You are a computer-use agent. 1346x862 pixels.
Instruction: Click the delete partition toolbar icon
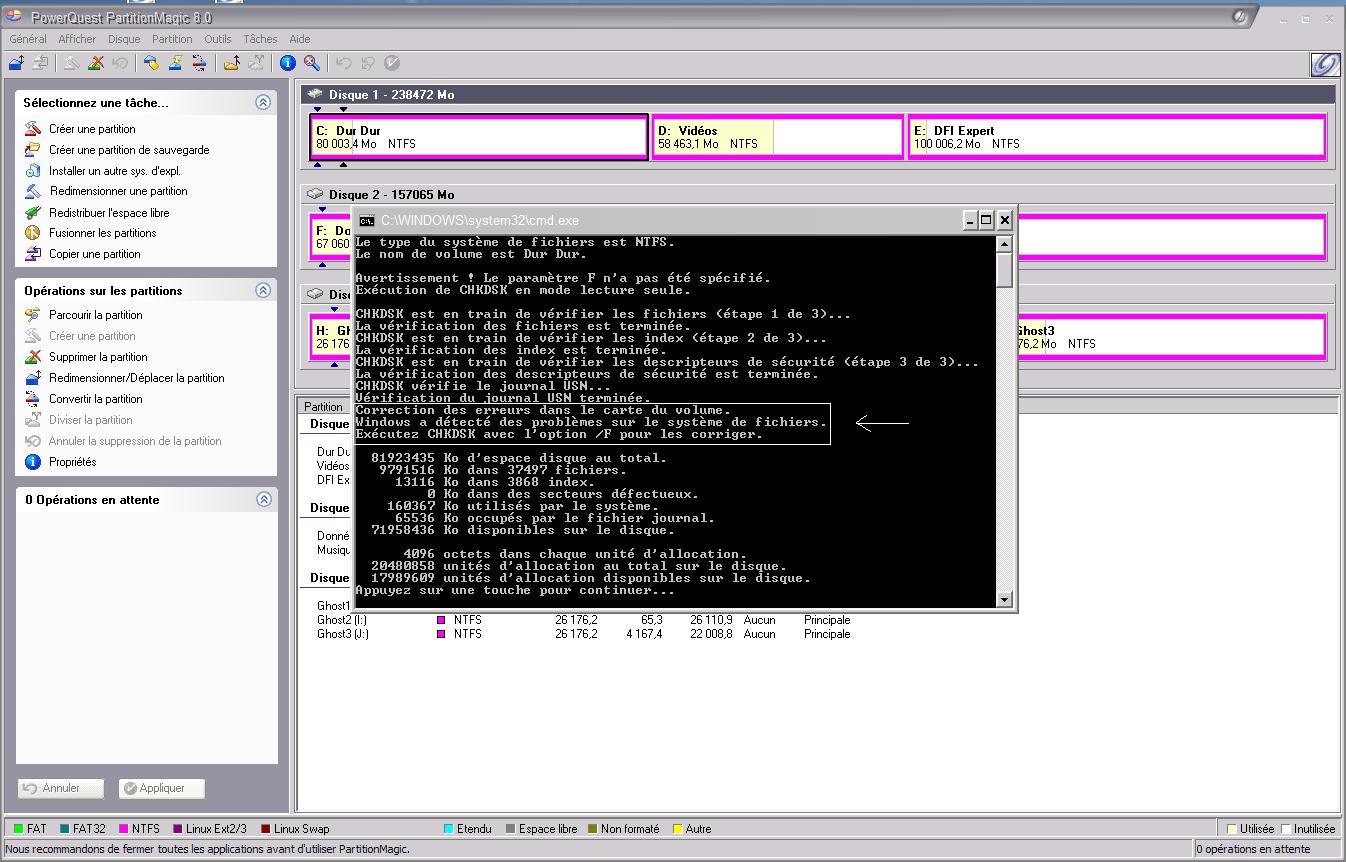tap(96, 63)
